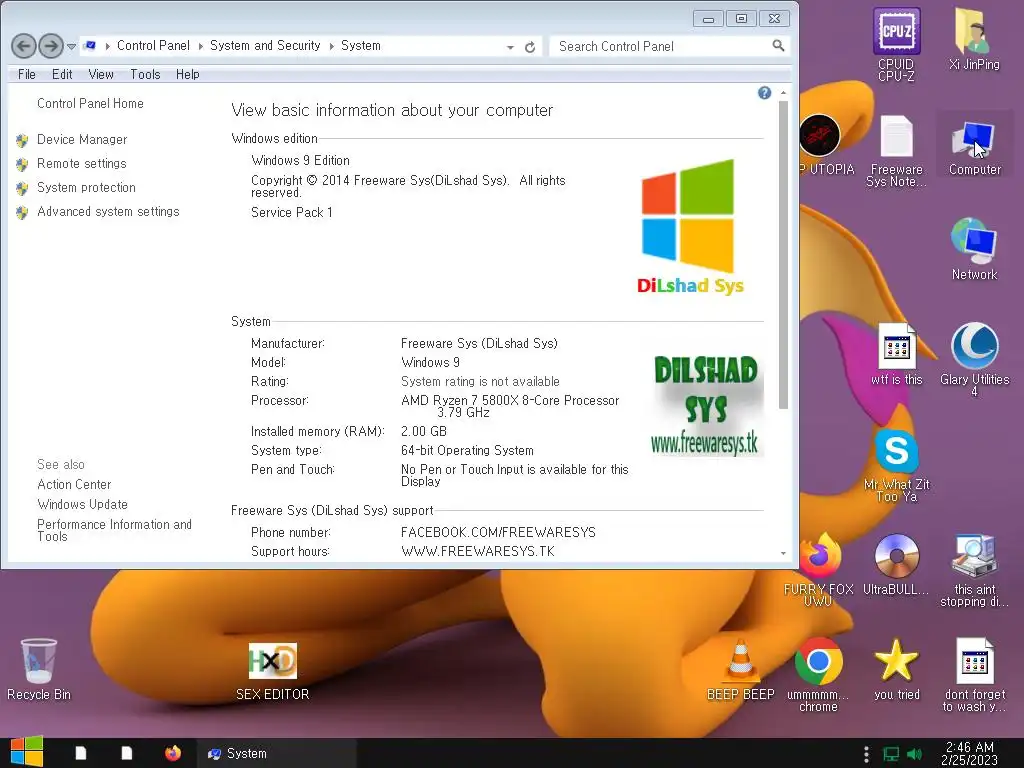Open the 'you tried' star icon
The width and height of the screenshot is (1024, 768).
coord(896,669)
